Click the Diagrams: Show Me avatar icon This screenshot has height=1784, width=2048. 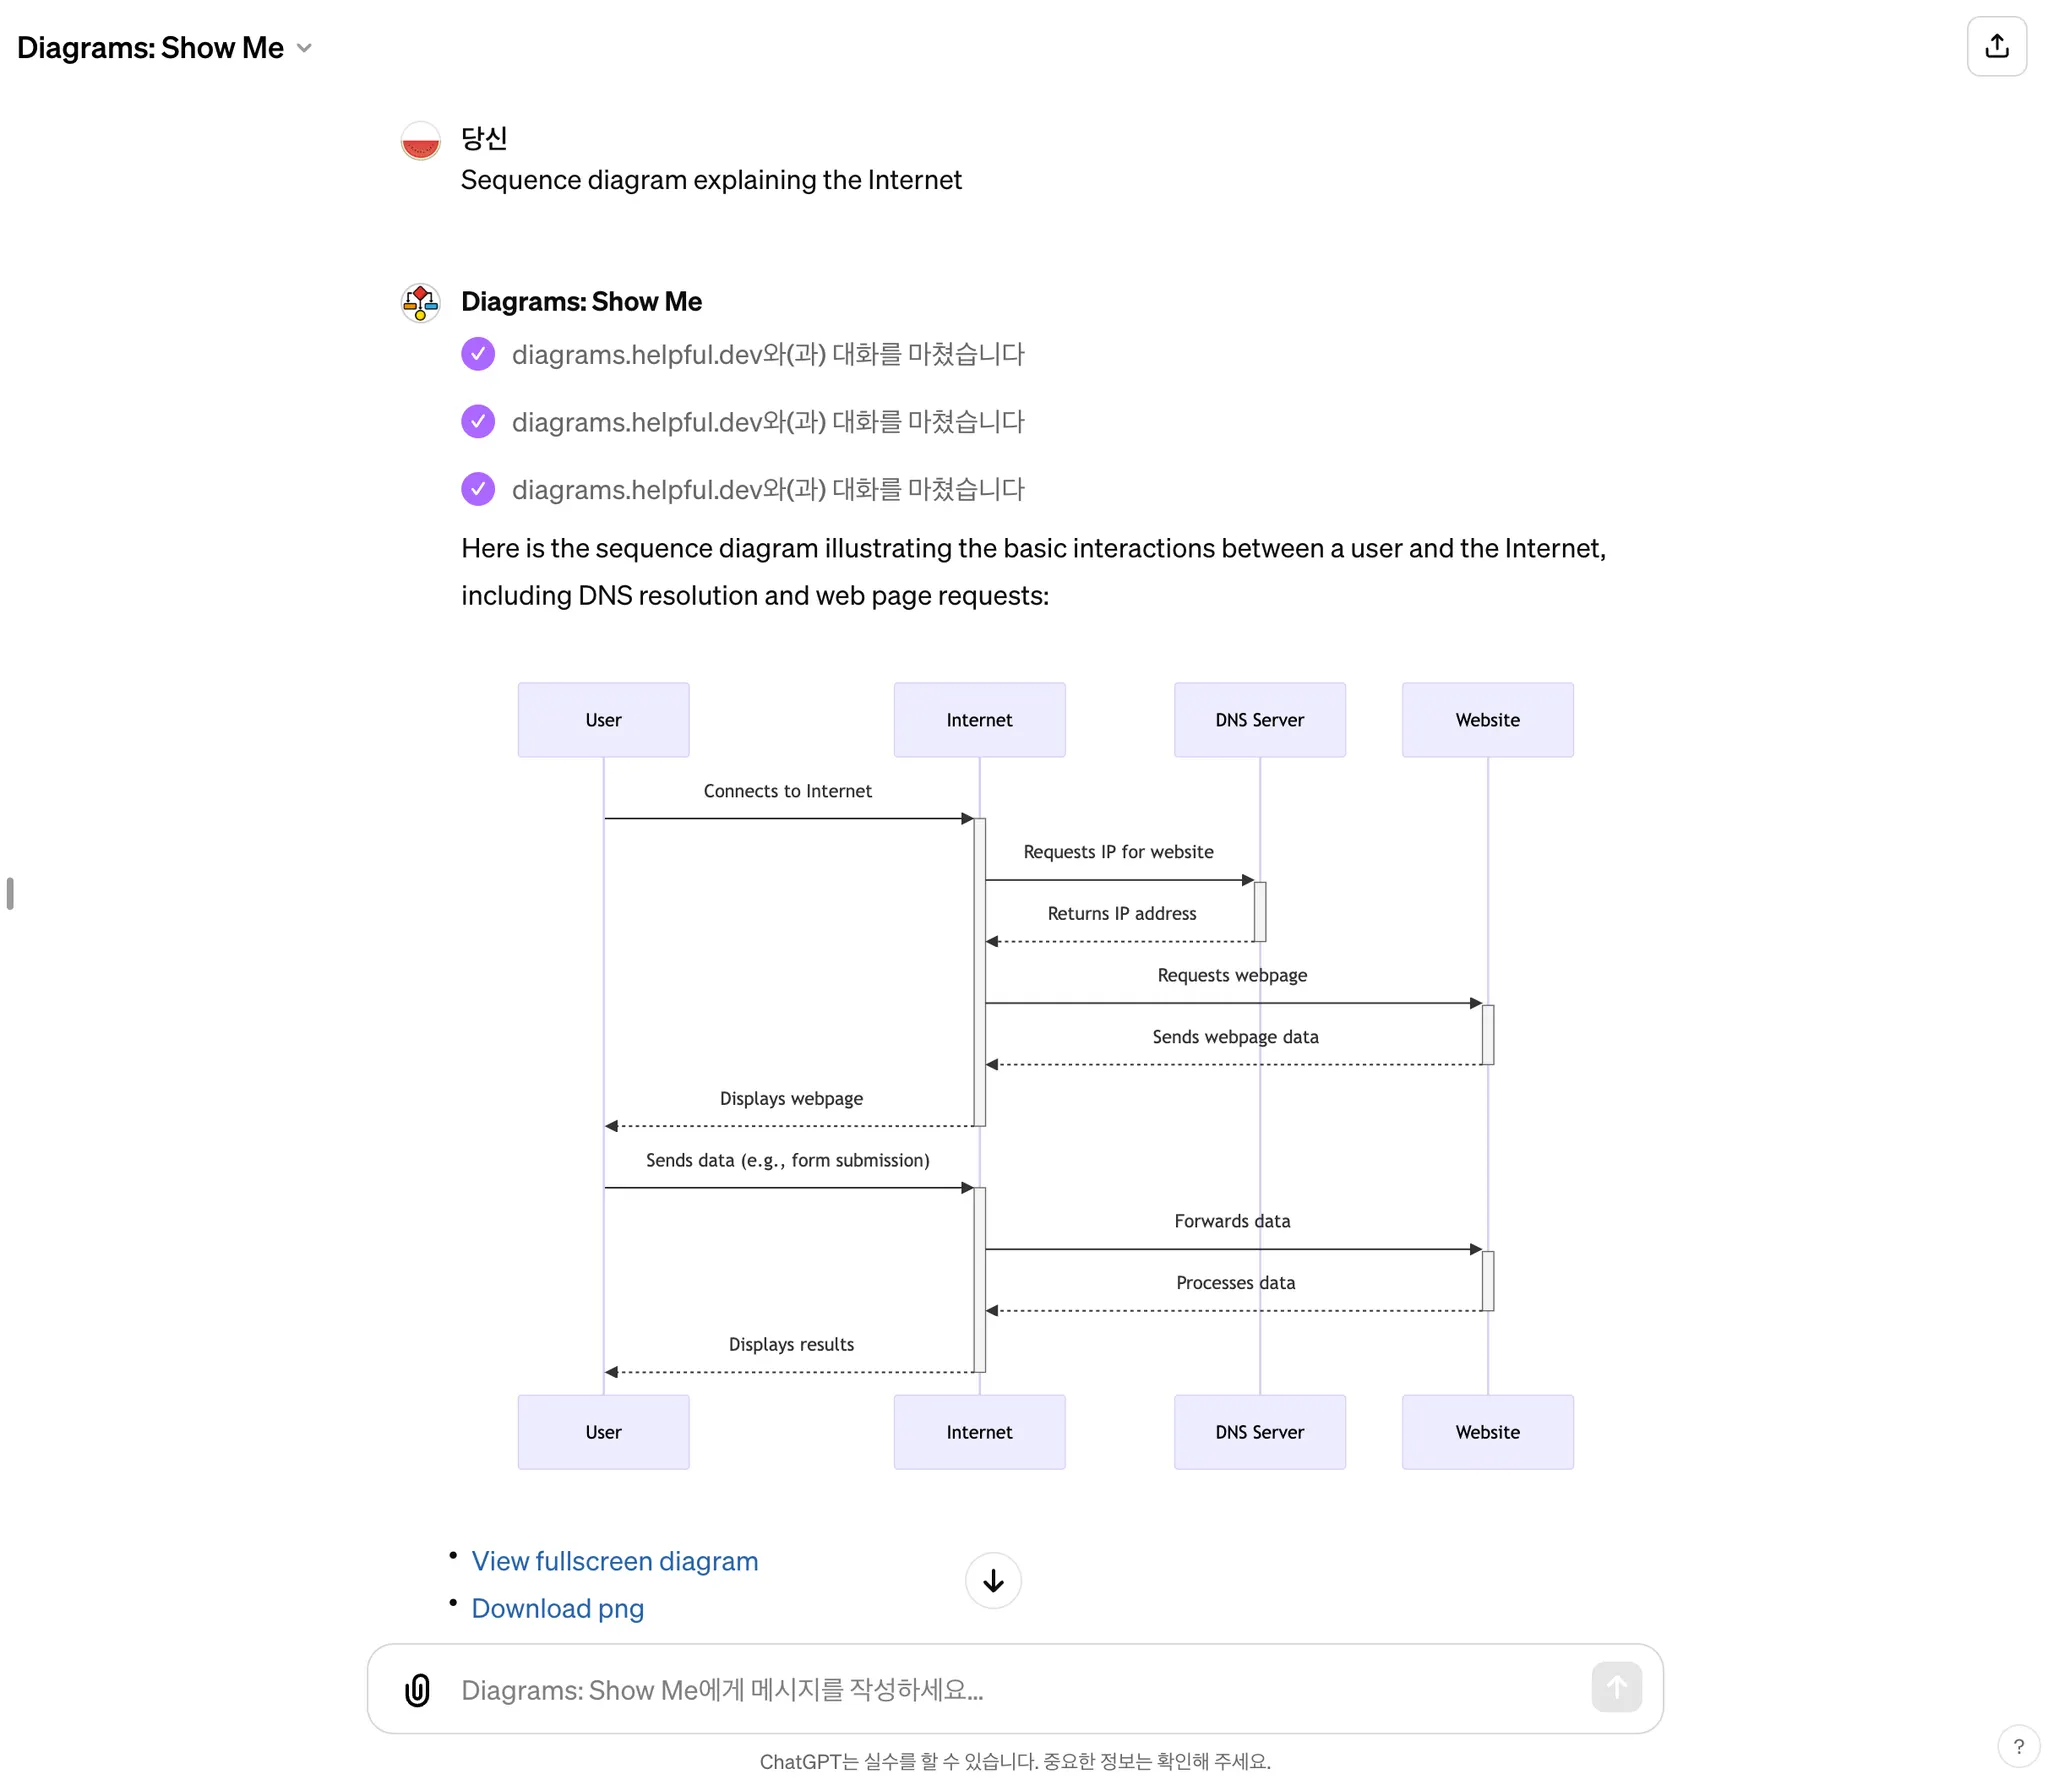421,302
